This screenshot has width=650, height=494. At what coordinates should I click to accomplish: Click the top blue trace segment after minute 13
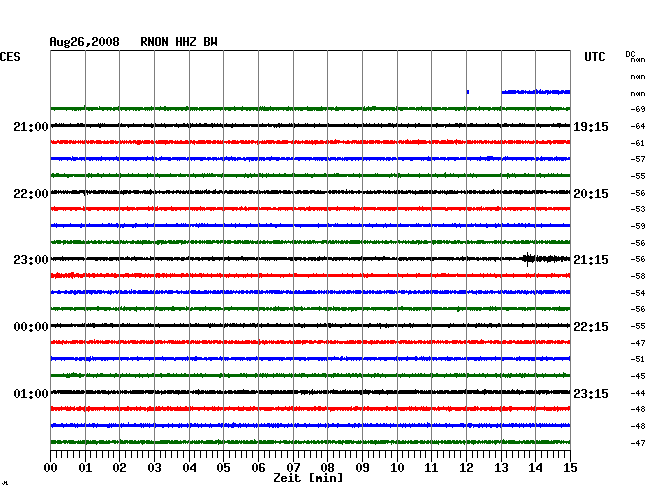point(536,92)
